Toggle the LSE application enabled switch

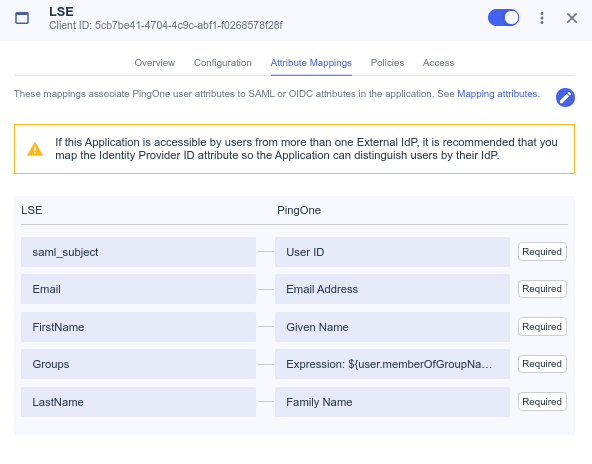click(503, 18)
